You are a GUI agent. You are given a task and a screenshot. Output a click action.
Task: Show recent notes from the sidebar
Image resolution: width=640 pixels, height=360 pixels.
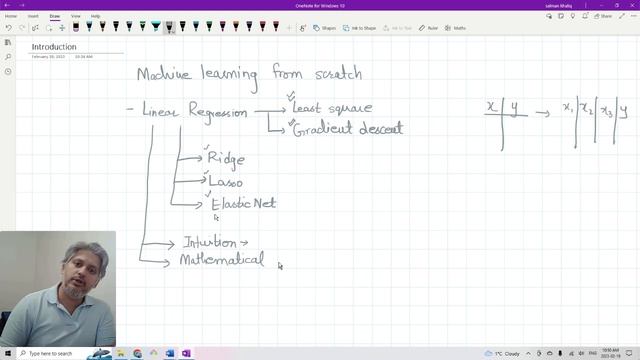(8, 71)
